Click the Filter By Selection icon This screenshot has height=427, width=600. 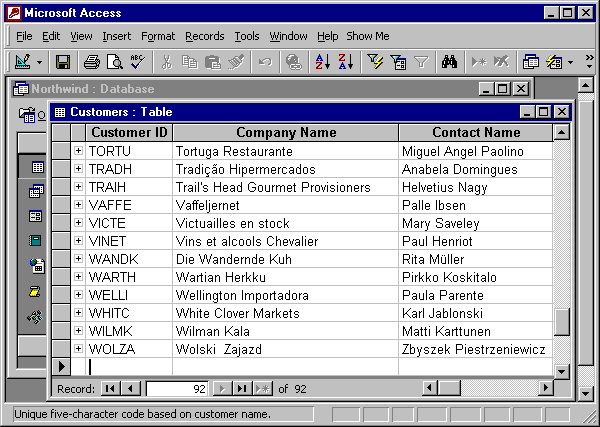point(376,62)
